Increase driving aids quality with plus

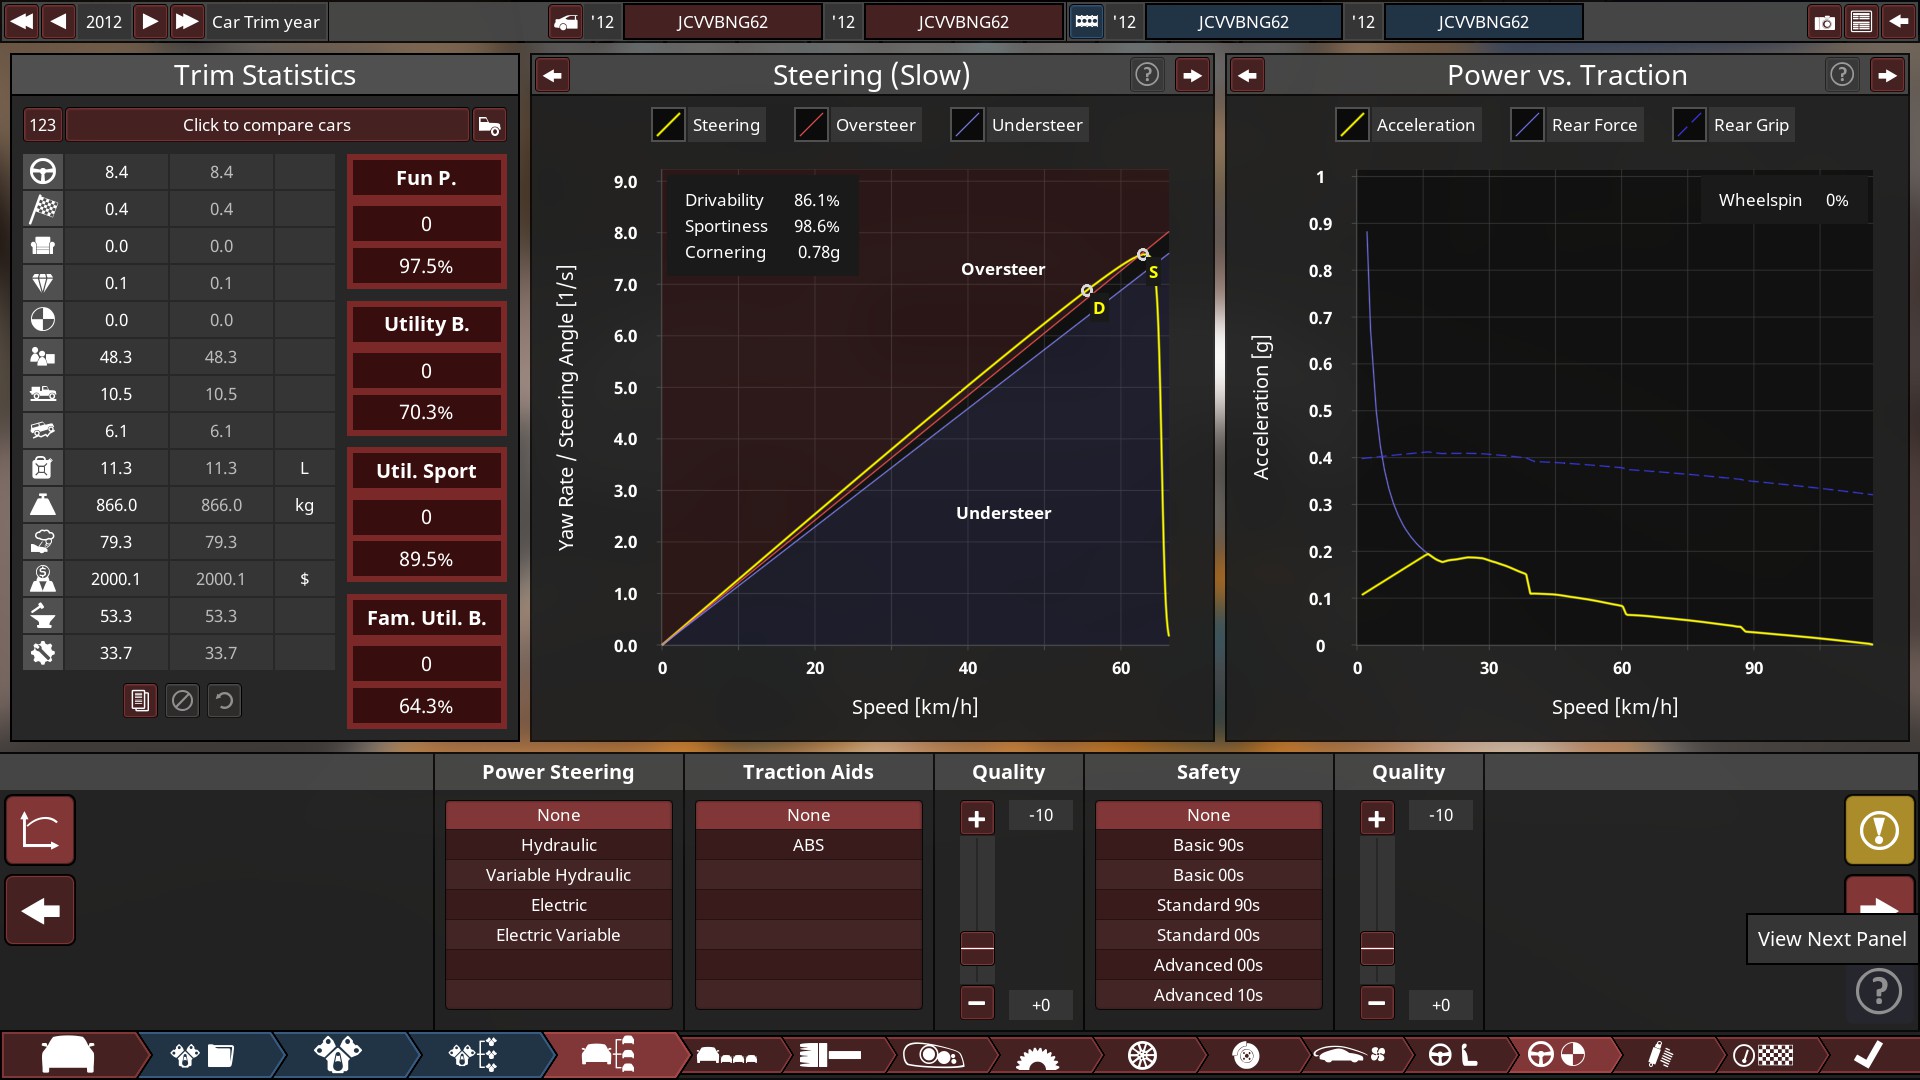[x=977, y=819]
